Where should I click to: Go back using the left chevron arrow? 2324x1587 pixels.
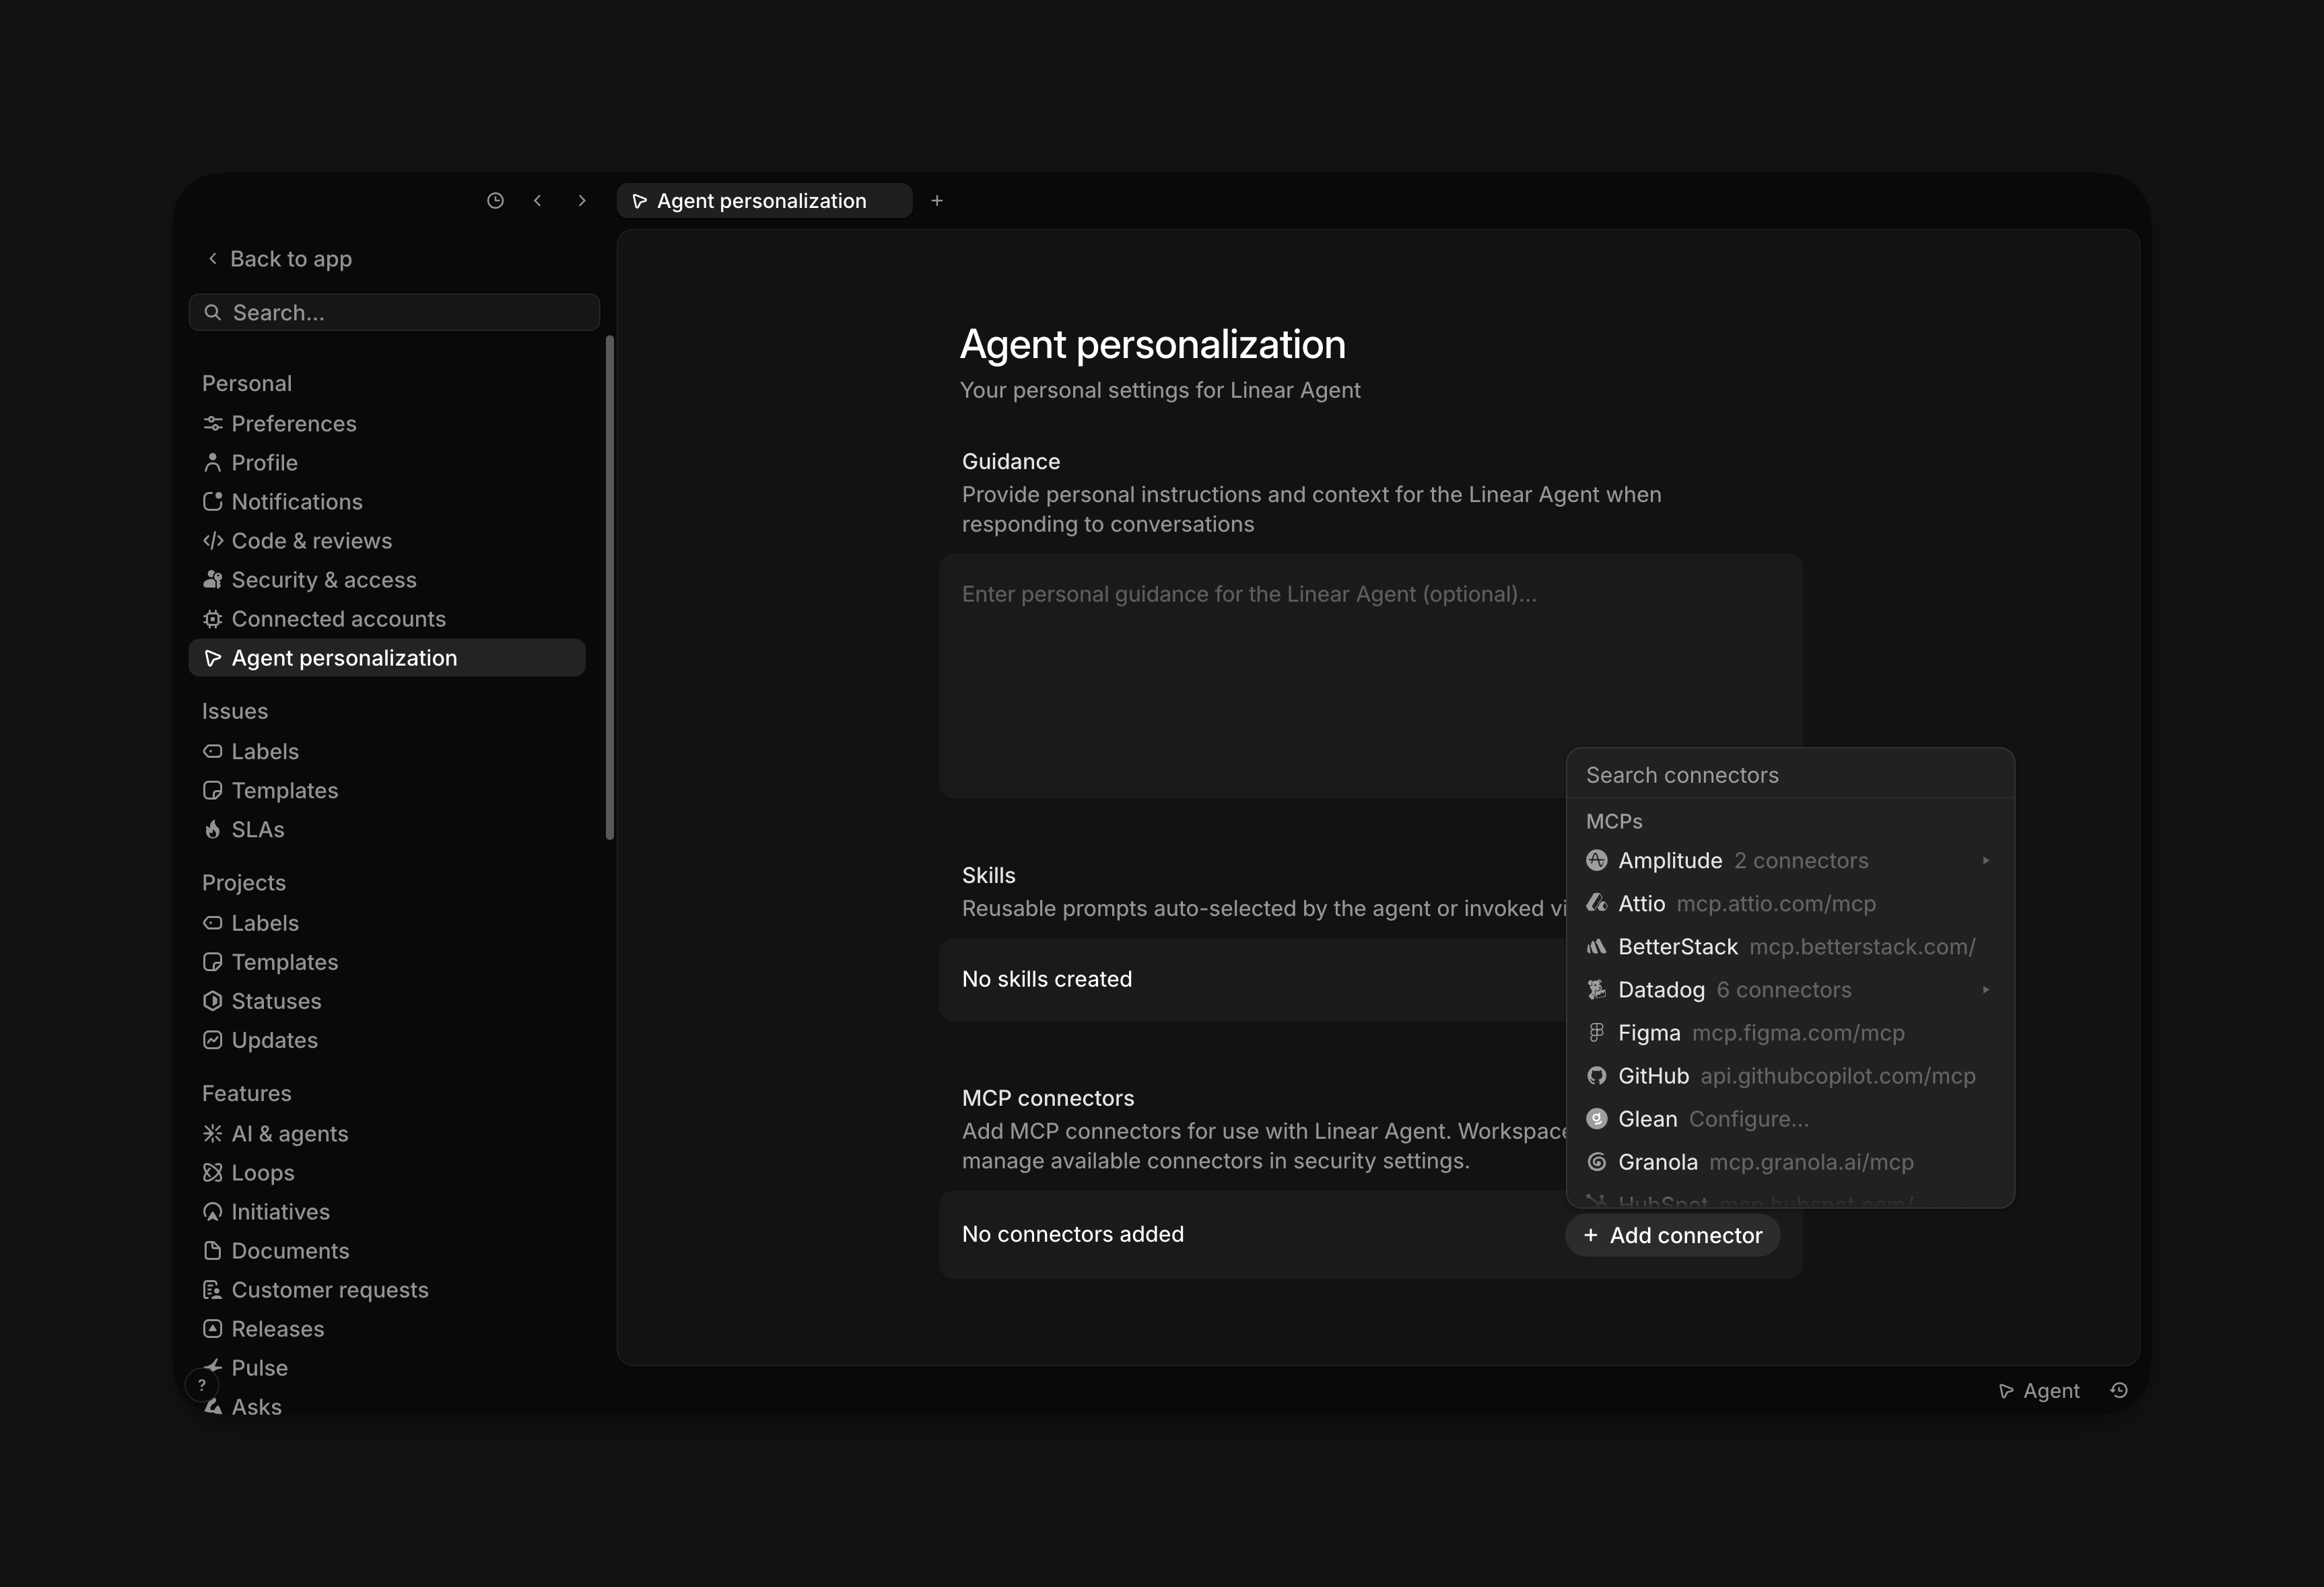[x=538, y=201]
